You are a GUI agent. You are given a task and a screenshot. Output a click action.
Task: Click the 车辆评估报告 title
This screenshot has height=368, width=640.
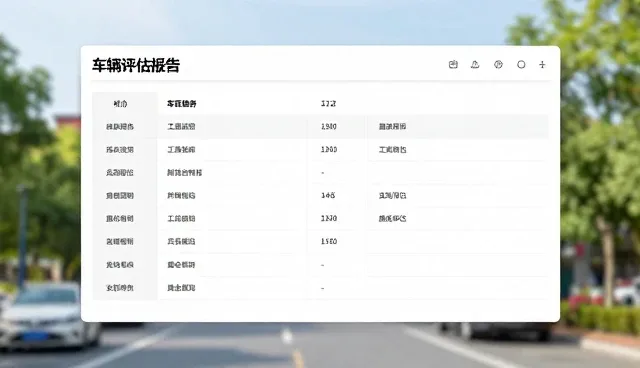[136, 65]
